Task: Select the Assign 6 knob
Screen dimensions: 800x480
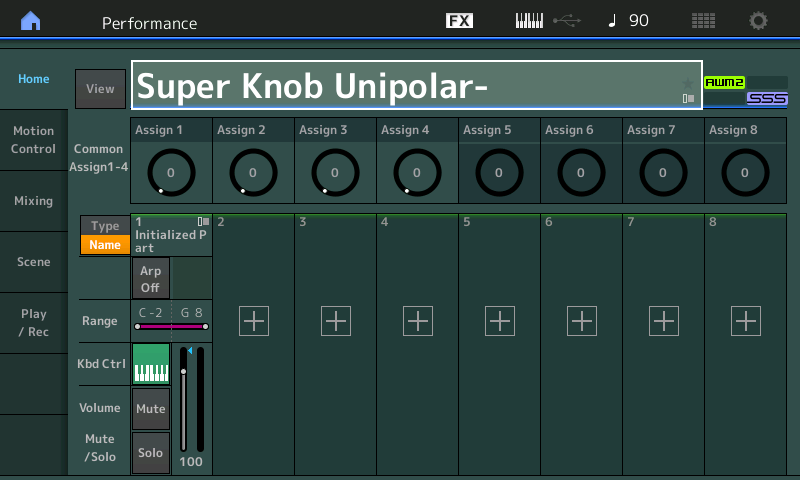Action: tap(581, 172)
